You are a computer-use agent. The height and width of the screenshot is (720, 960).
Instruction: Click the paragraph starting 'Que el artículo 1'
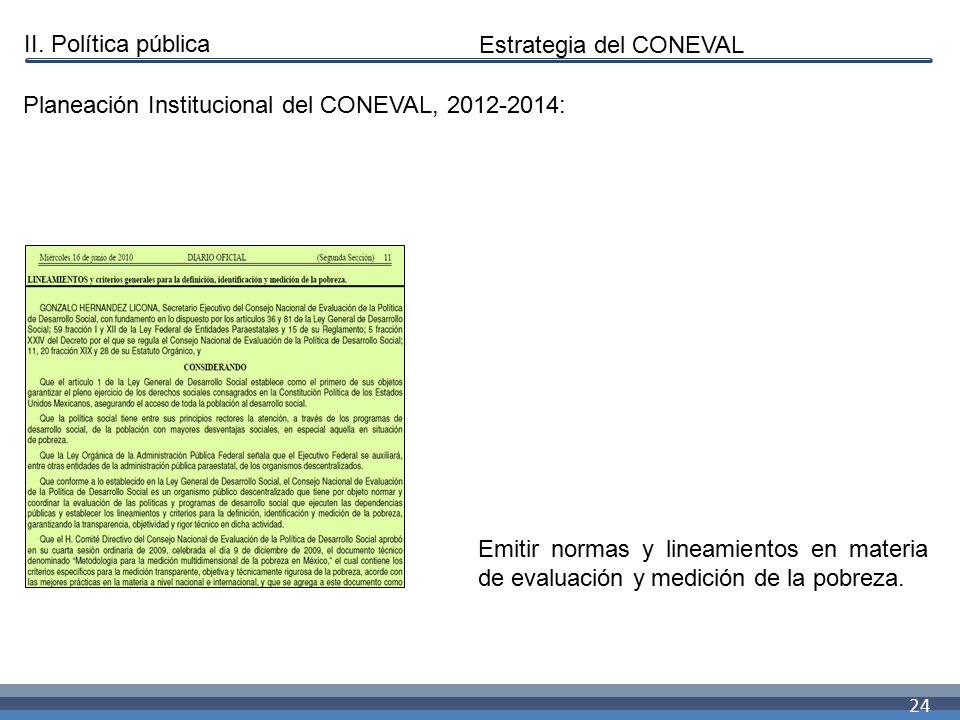(215, 392)
